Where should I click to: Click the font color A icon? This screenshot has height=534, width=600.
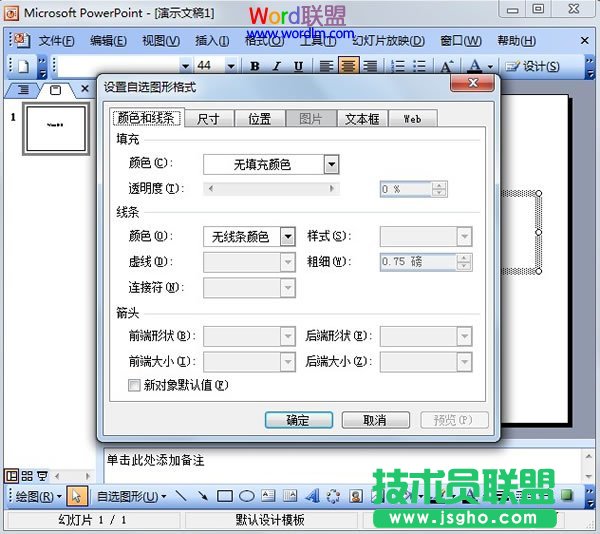[x=474, y=66]
